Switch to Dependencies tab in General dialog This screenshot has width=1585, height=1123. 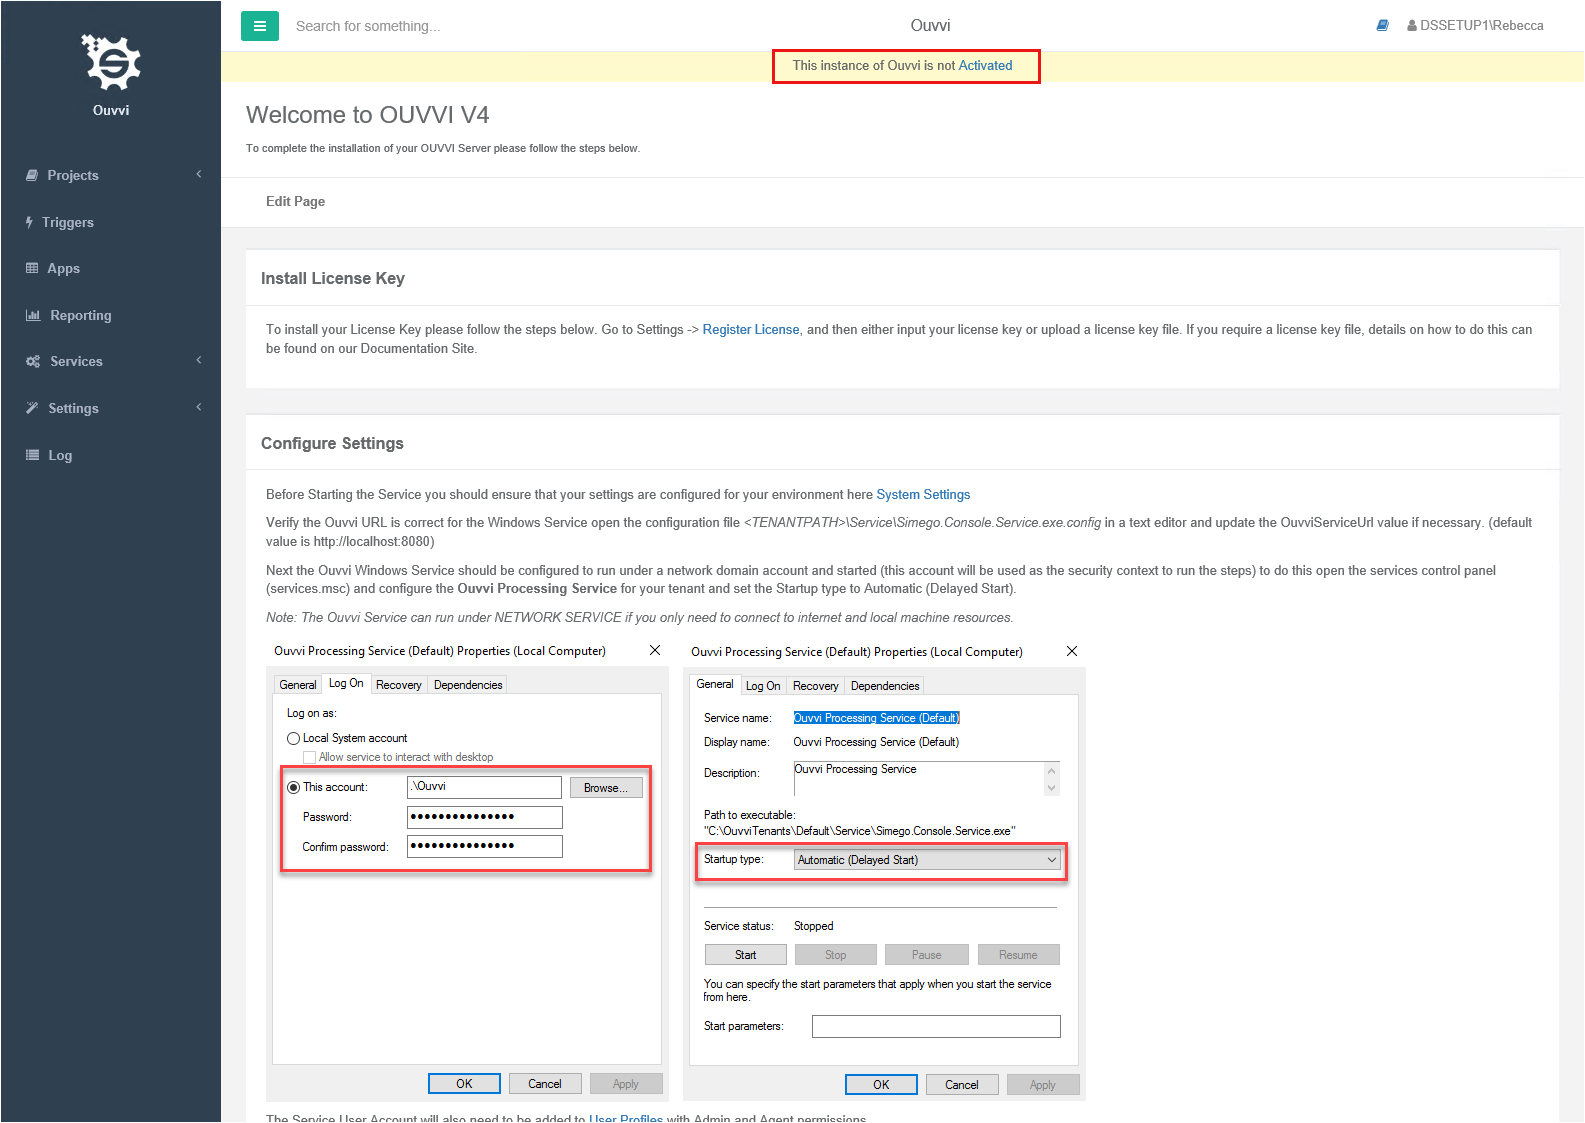[885, 686]
